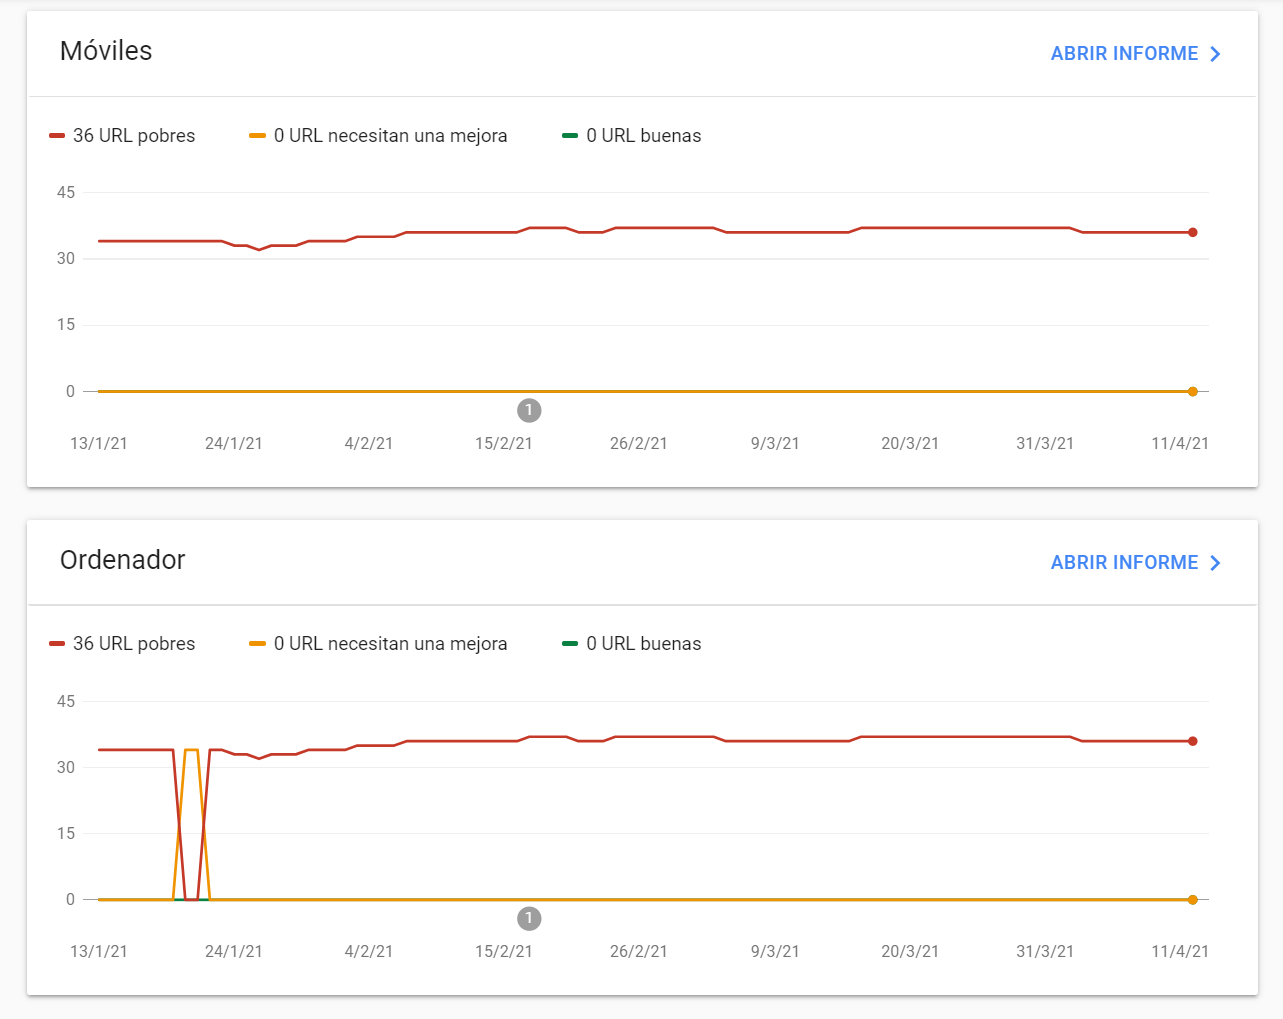The image size is (1283, 1019).
Task: Click the 9/3/21 date label in Móviles chart
Action: (775, 443)
